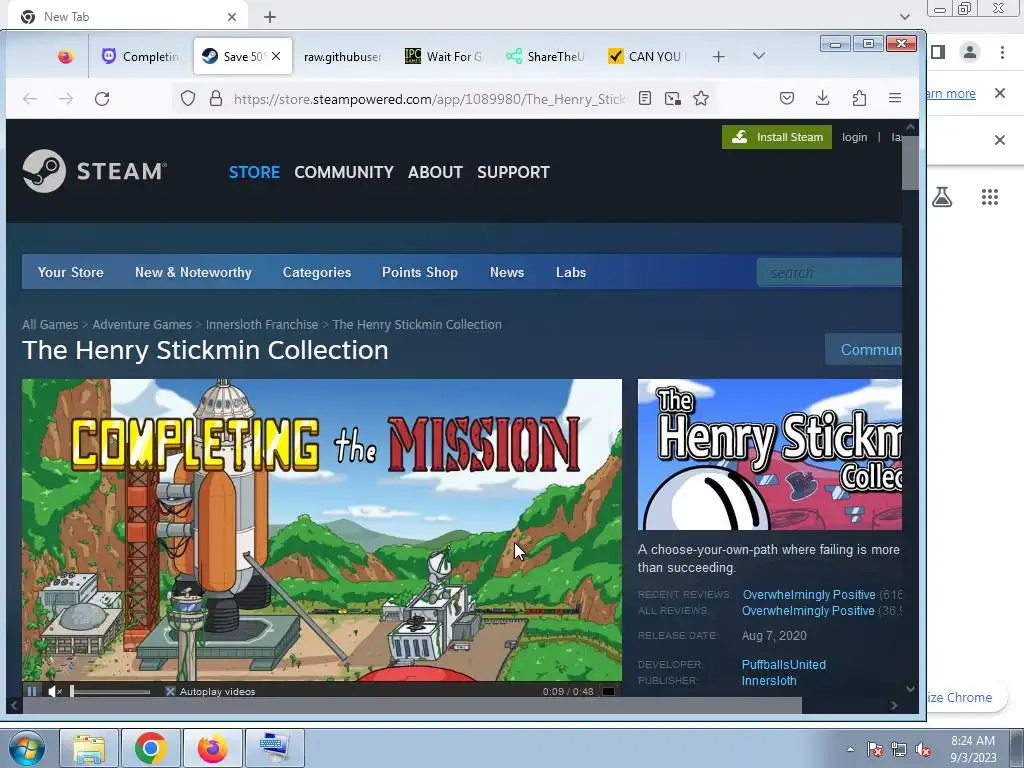Open the Firefox hamburger menu
This screenshot has height=768, width=1024.
click(x=895, y=99)
